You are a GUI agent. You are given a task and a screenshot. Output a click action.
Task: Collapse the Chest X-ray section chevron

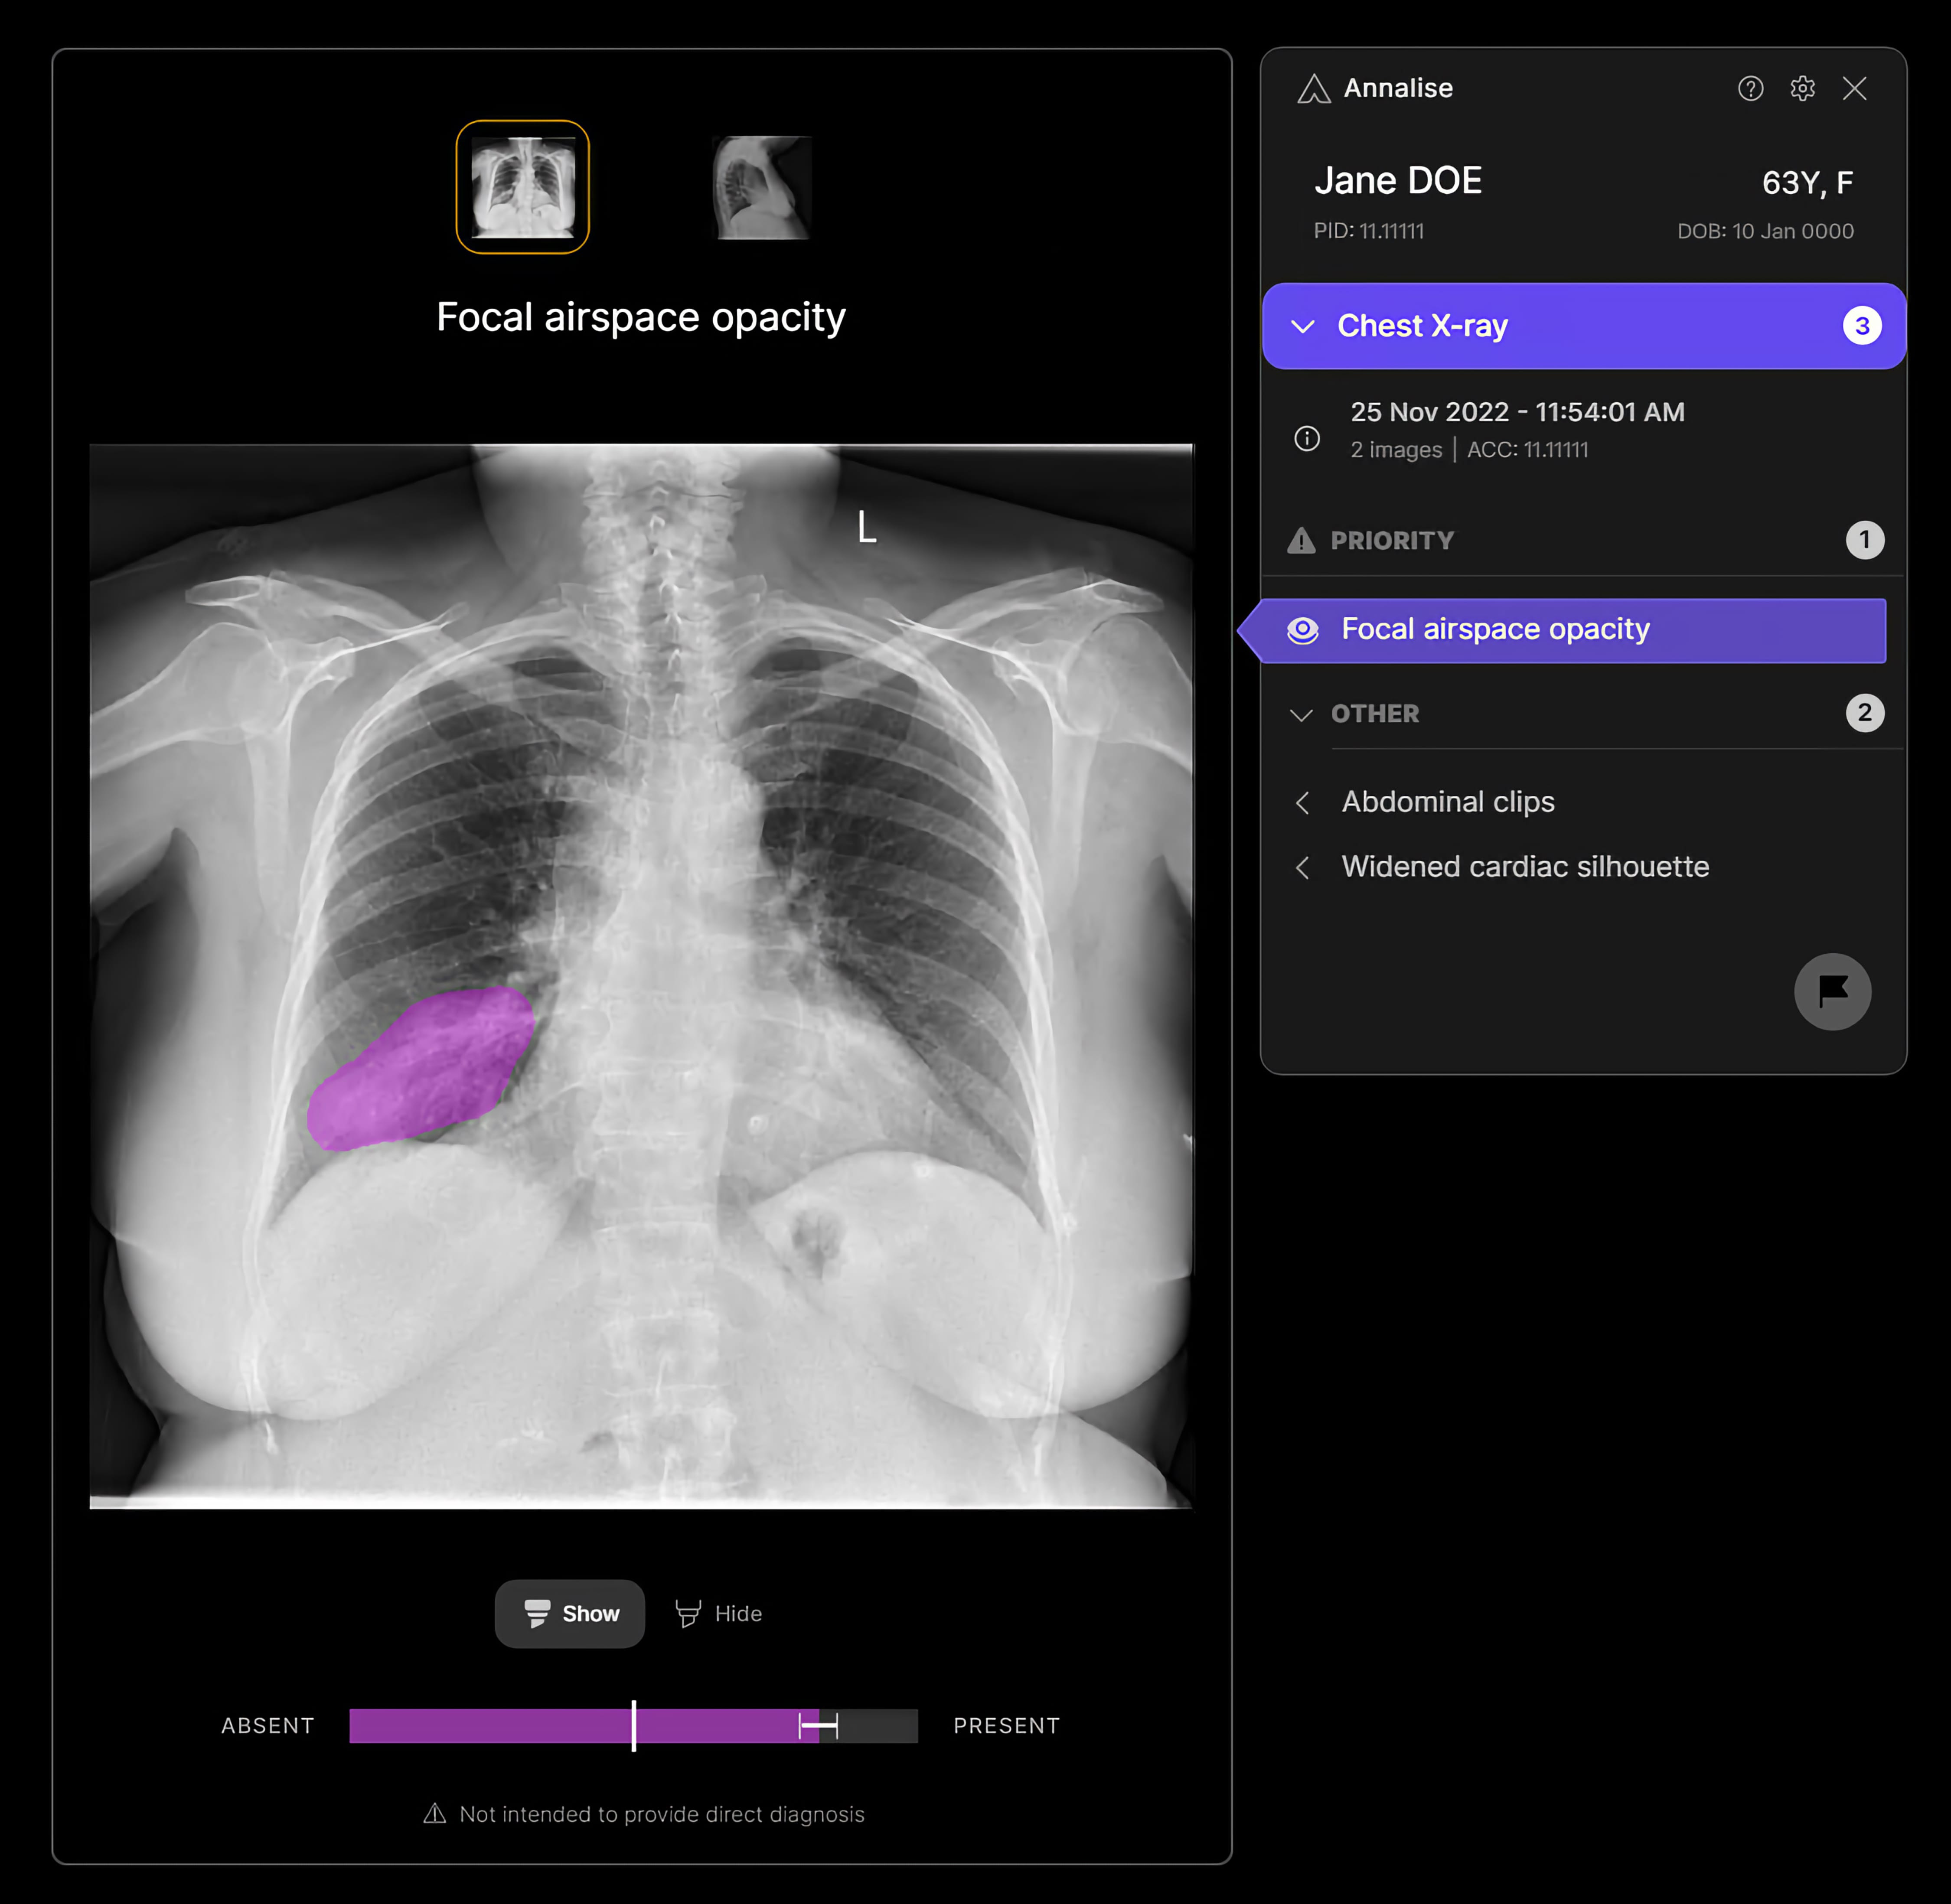[x=1302, y=327]
